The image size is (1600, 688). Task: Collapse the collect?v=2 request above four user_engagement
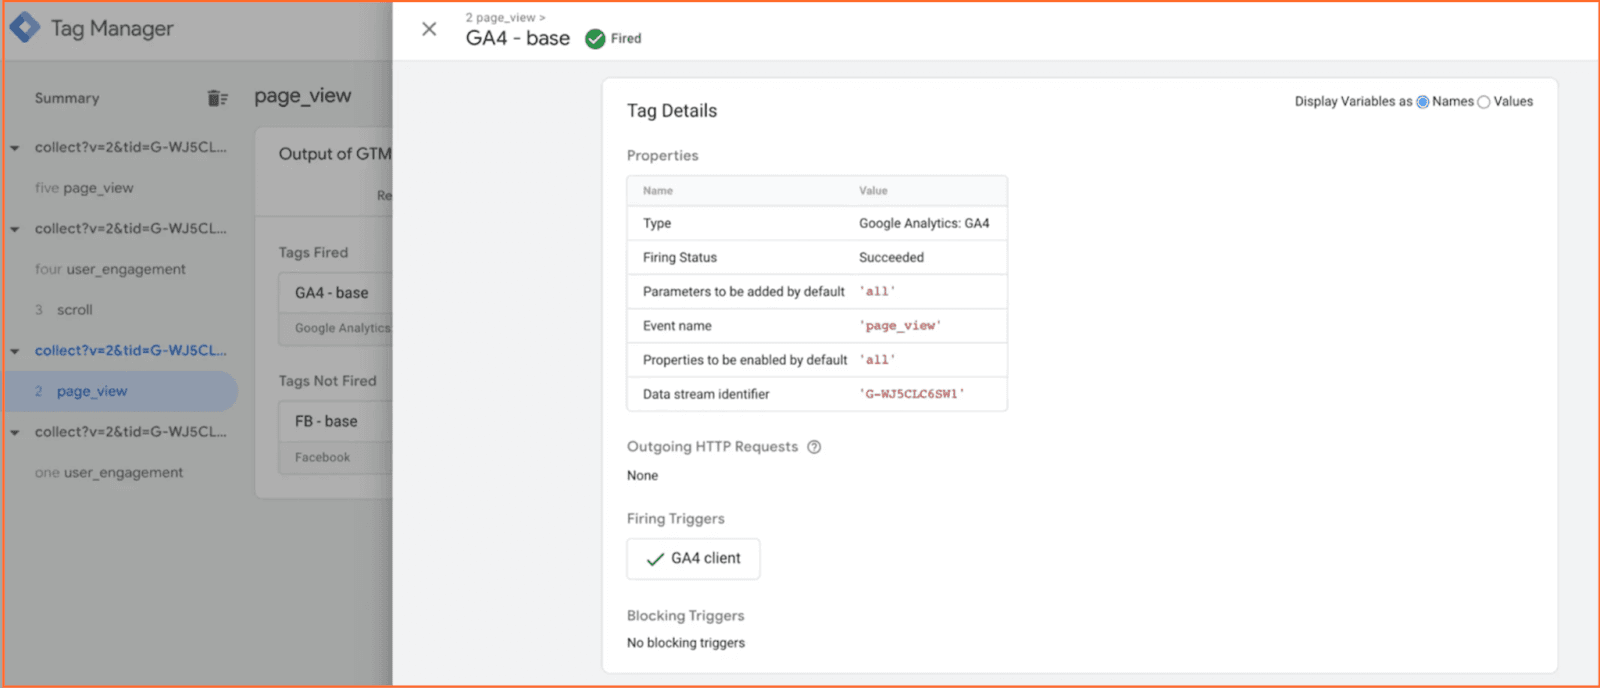point(15,229)
